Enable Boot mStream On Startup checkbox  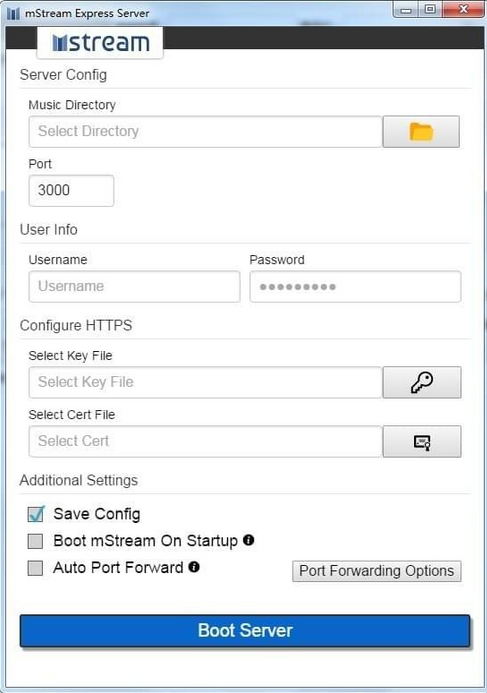(35, 541)
